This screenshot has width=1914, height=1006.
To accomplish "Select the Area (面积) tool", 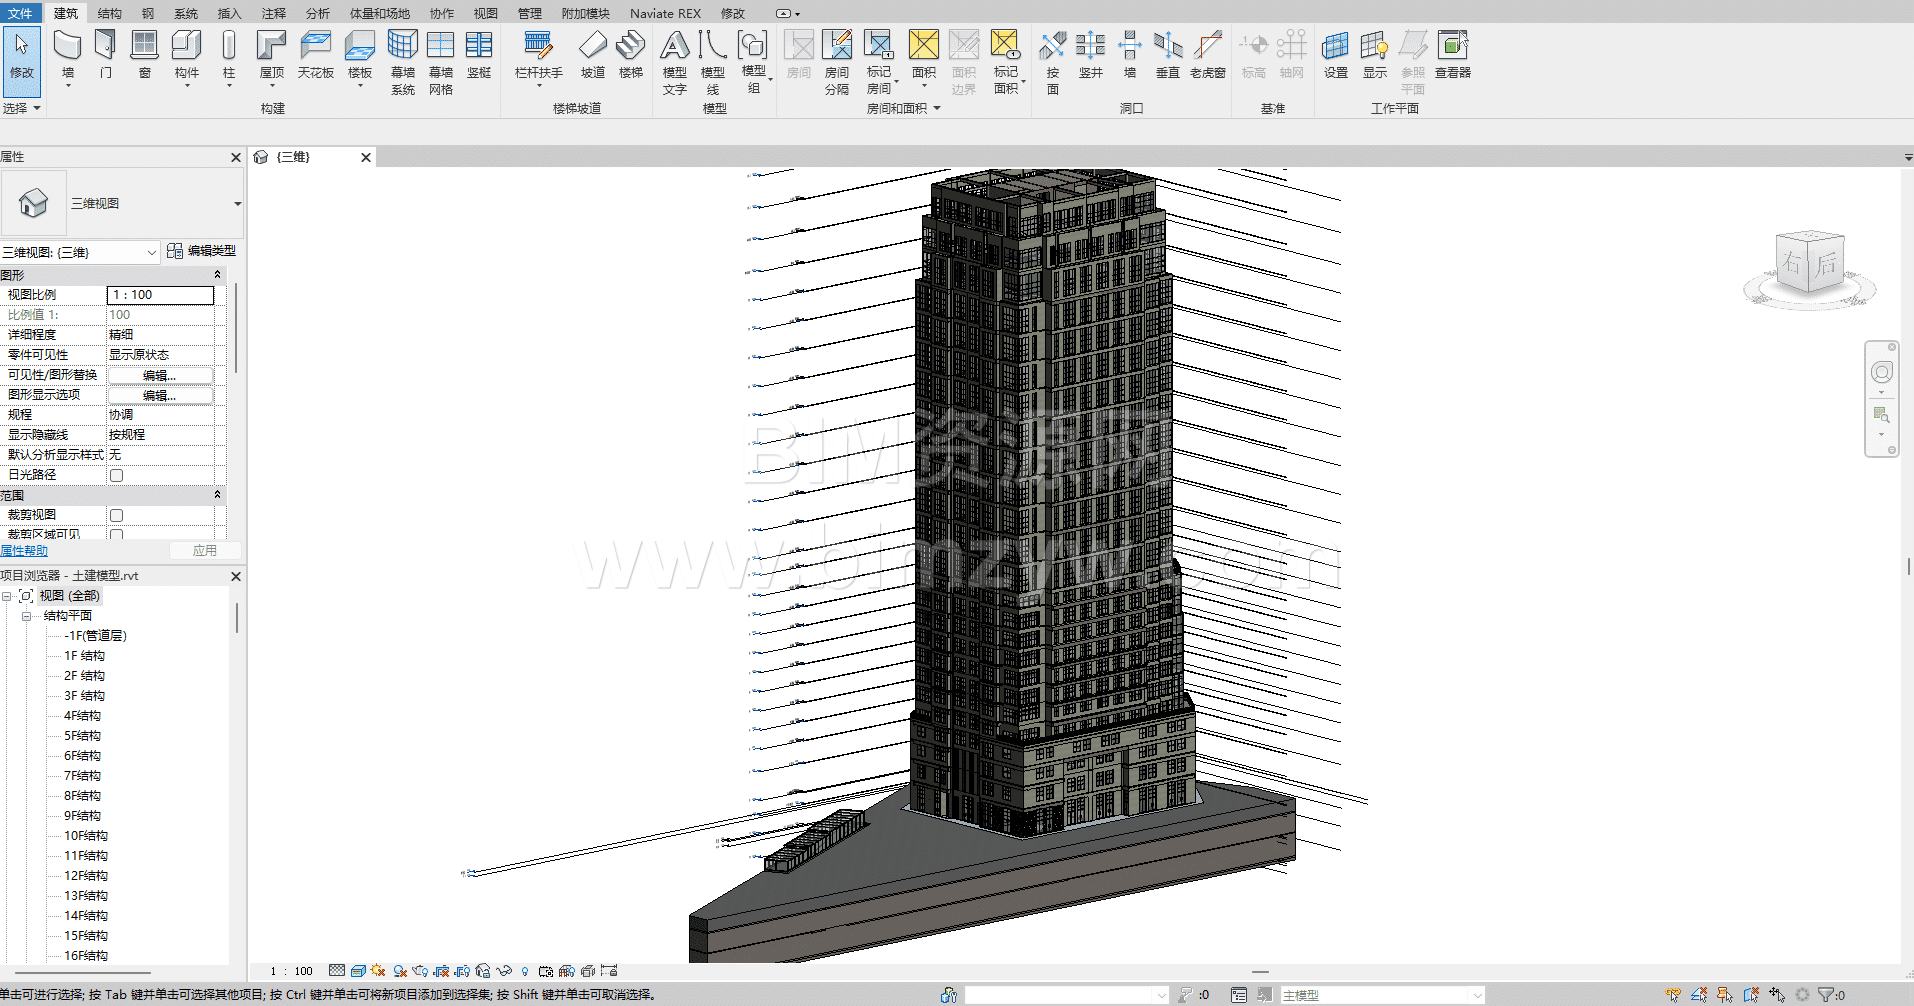I will point(924,55).
